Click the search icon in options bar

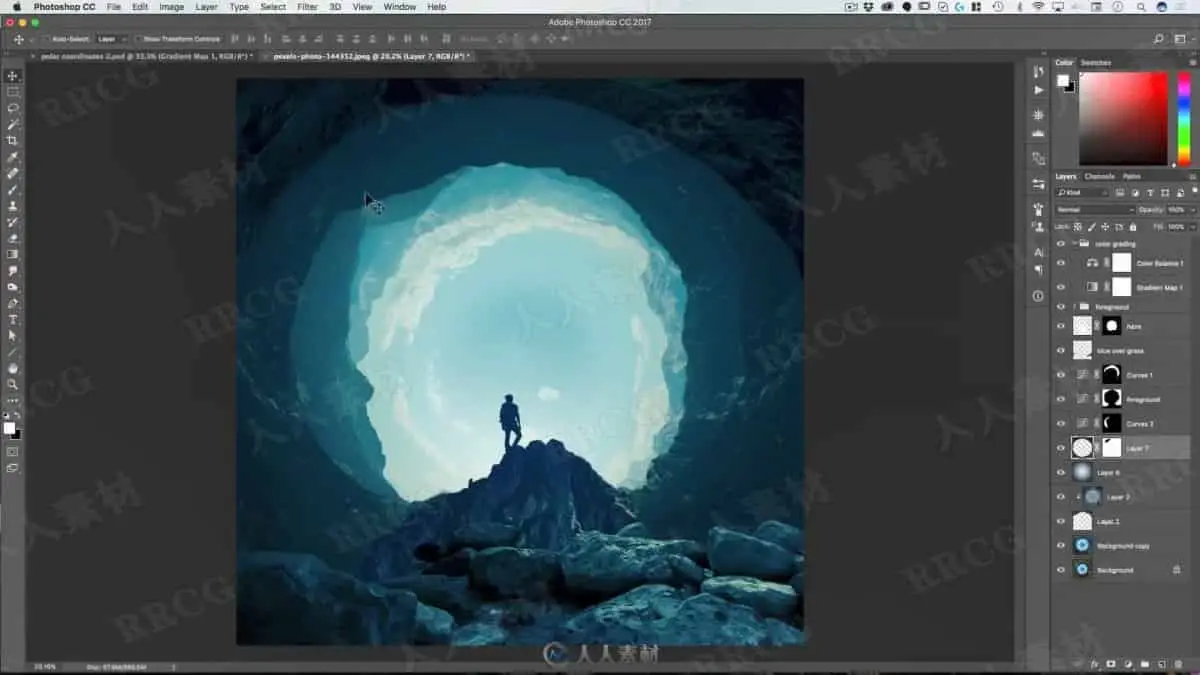1159,39
